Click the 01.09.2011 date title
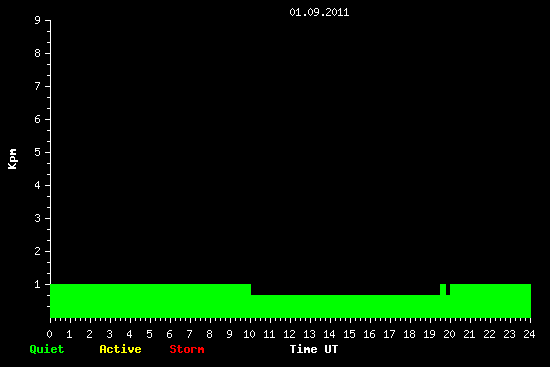 tap(319, 13)
